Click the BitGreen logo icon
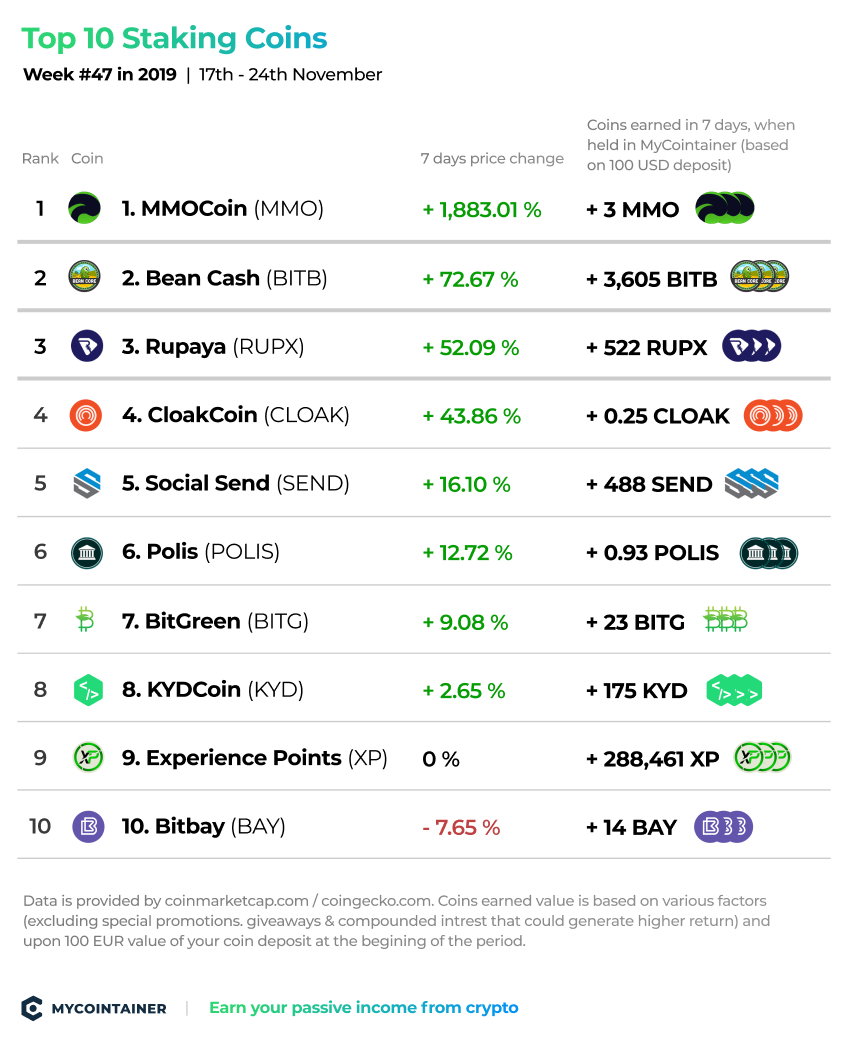 (x=85, y=620)
